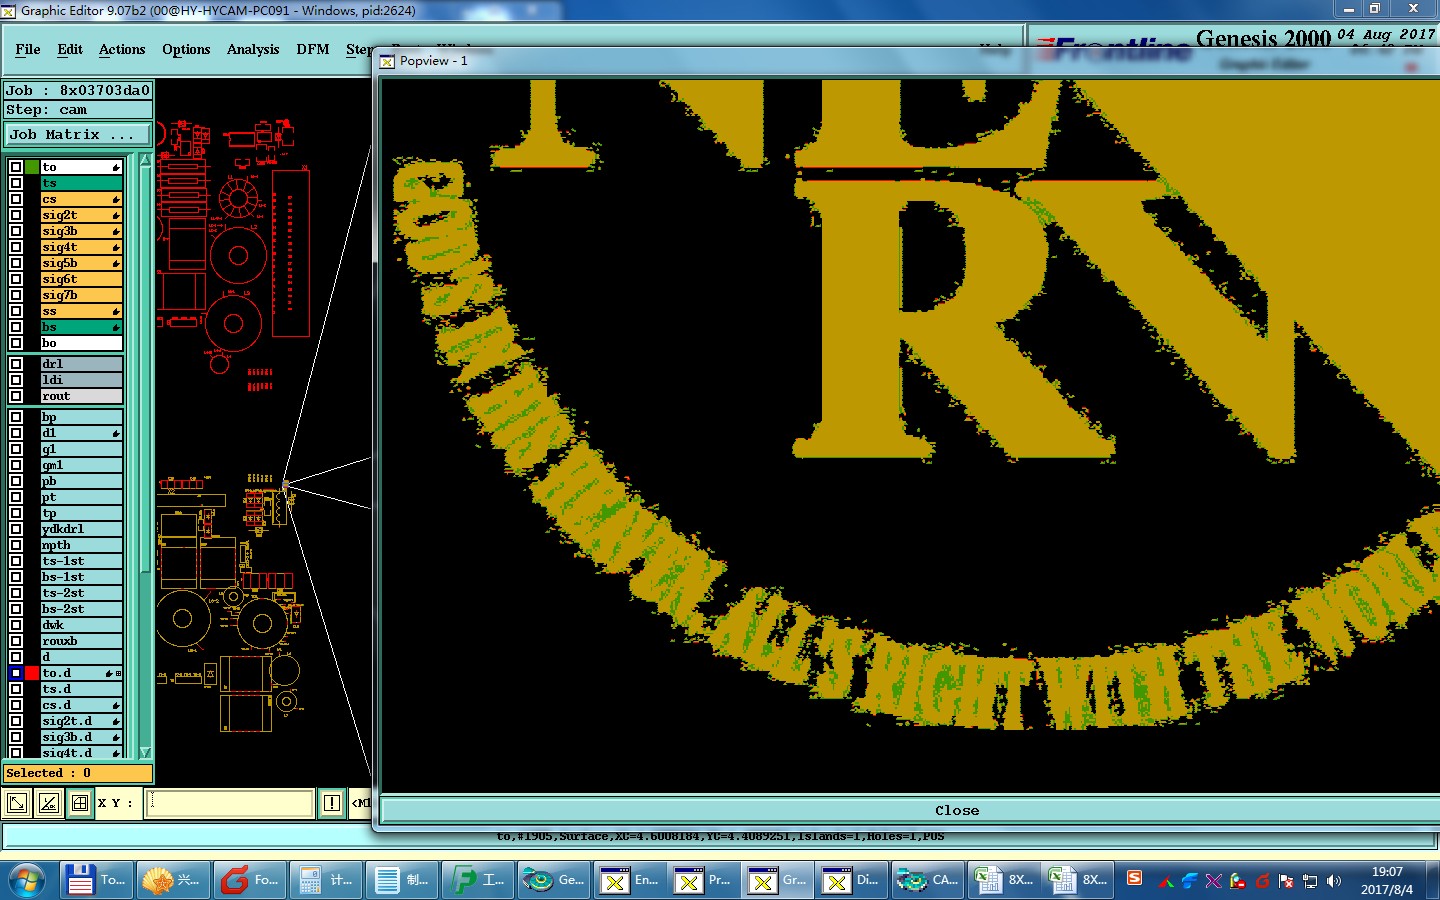Click the Sogou input 'S' tray icon
The width and height of the screenshot is (1440, 900).
click(x=1134, y=878)
